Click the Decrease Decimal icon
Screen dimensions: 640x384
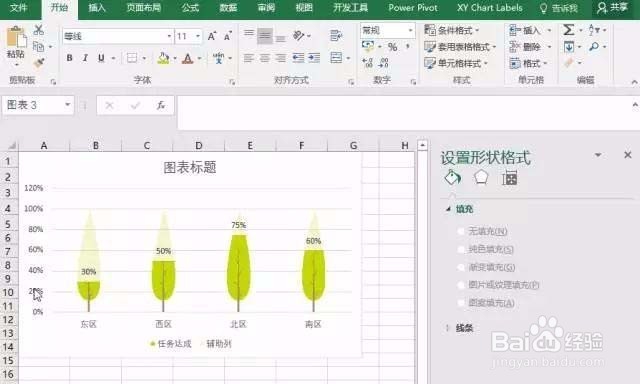pos(384,63)
